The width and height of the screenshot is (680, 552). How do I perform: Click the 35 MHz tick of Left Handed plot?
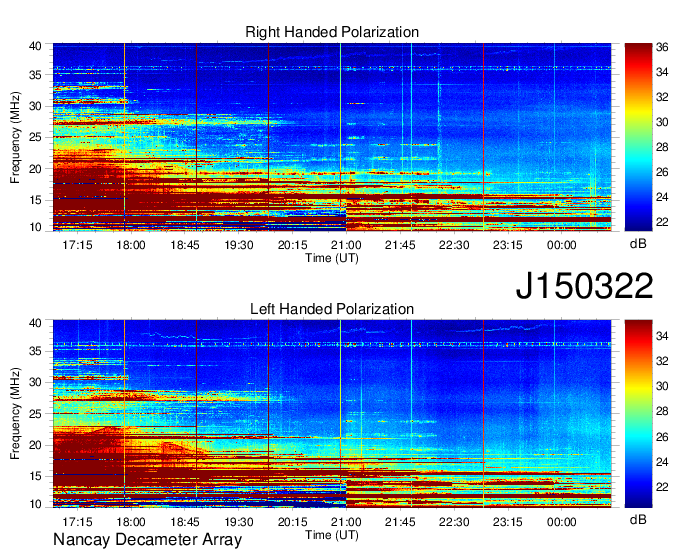35,351
